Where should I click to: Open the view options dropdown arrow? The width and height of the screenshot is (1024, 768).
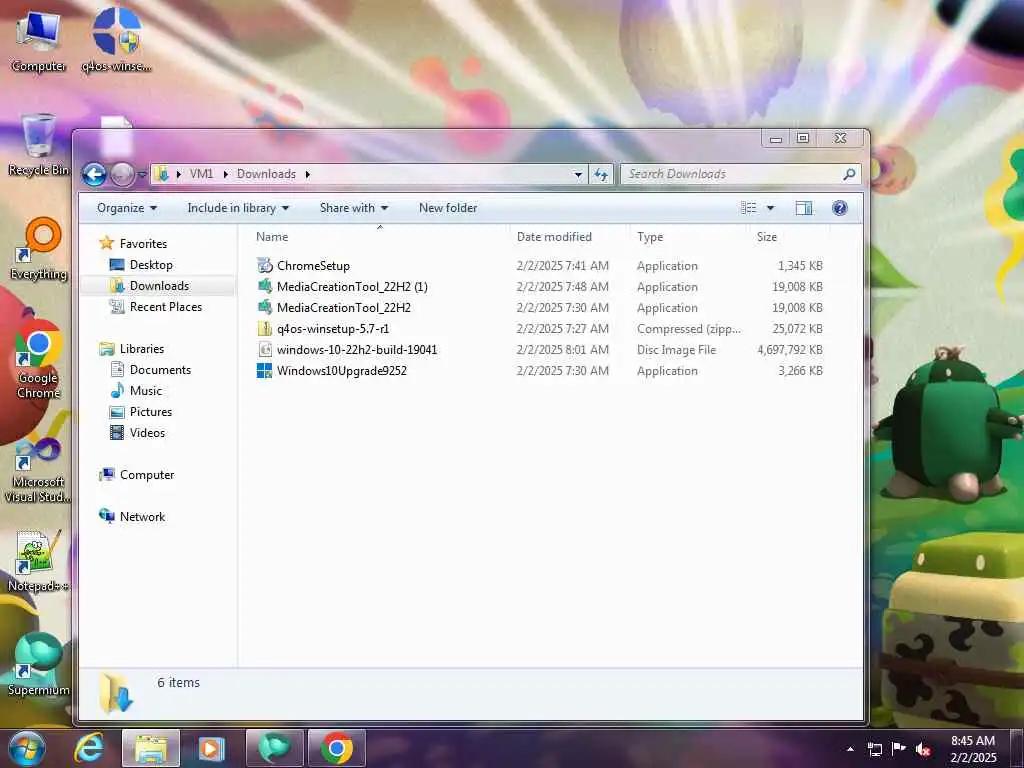(771, 208)
